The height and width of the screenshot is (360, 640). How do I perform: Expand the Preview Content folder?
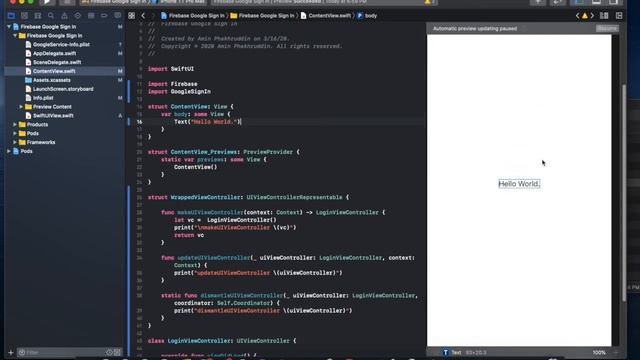[x=21, y=107]
